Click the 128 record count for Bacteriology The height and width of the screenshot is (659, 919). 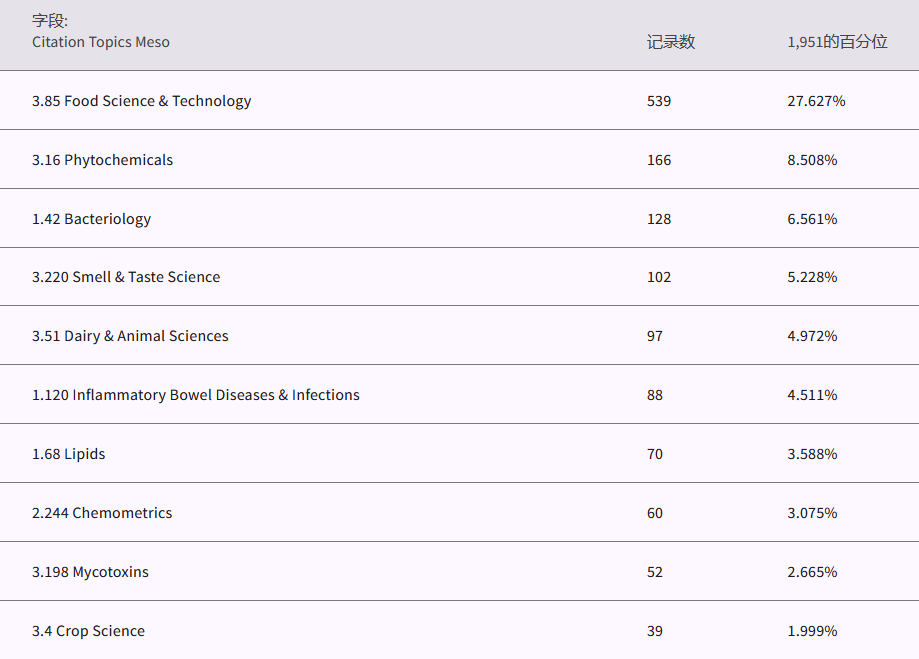pos(659,219)
